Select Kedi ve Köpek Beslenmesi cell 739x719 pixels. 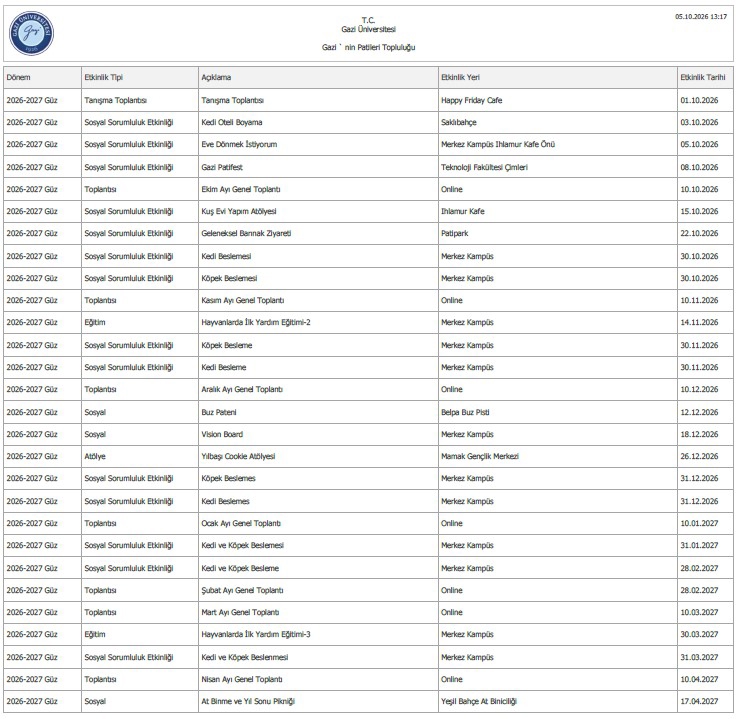pyautogui.click(x=318, y=657)
